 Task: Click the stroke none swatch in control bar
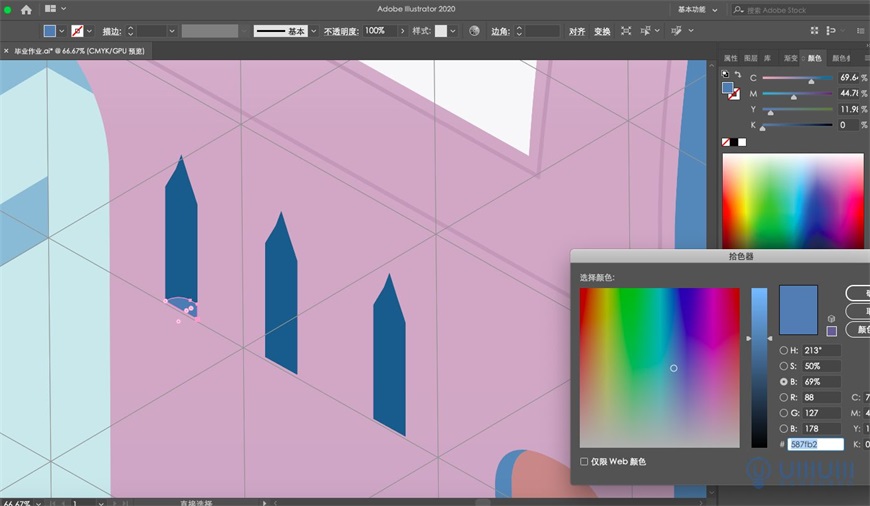77,31
